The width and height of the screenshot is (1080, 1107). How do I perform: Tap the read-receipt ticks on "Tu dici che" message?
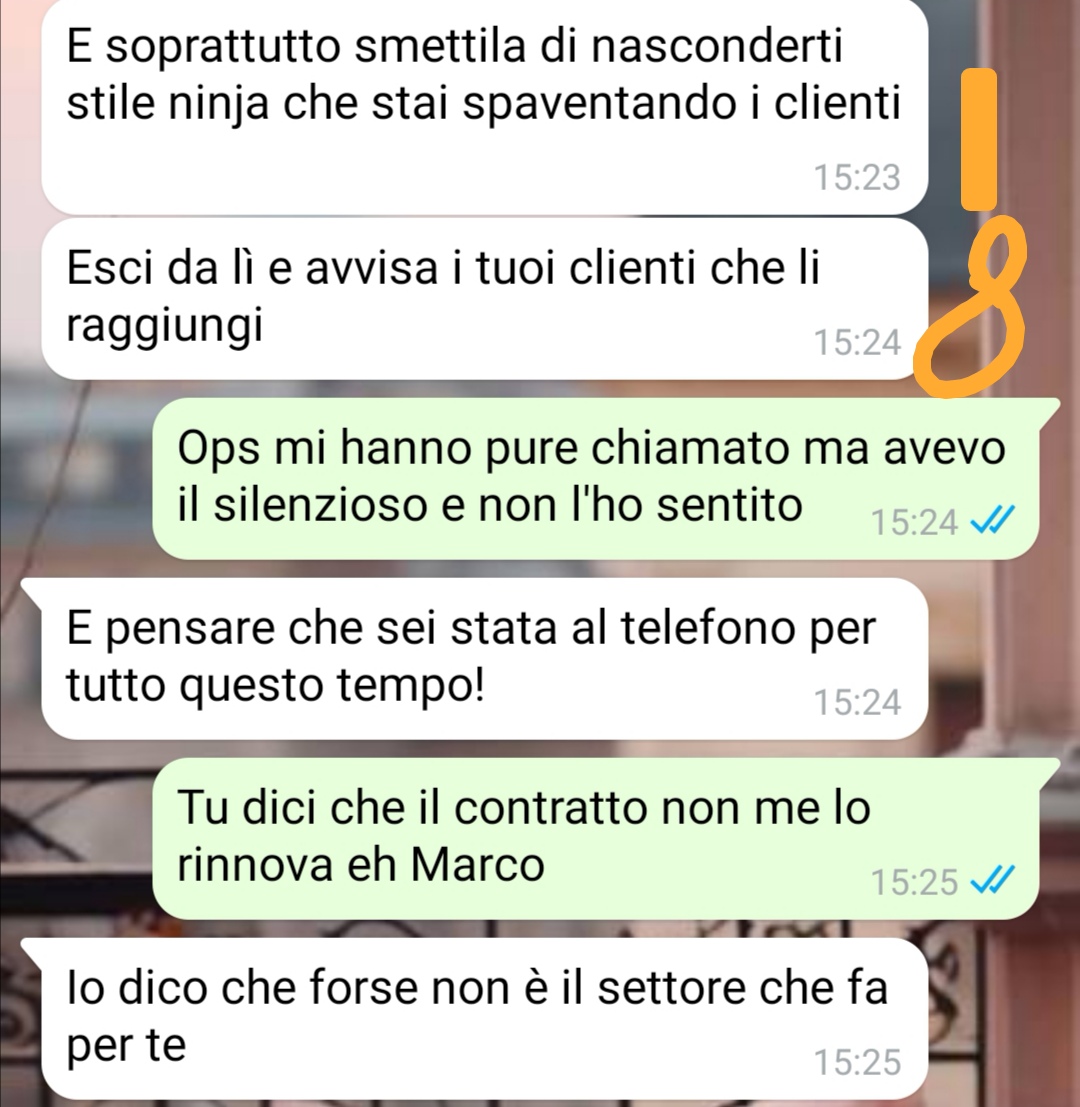pyautogui.click(x=992, y=881)
